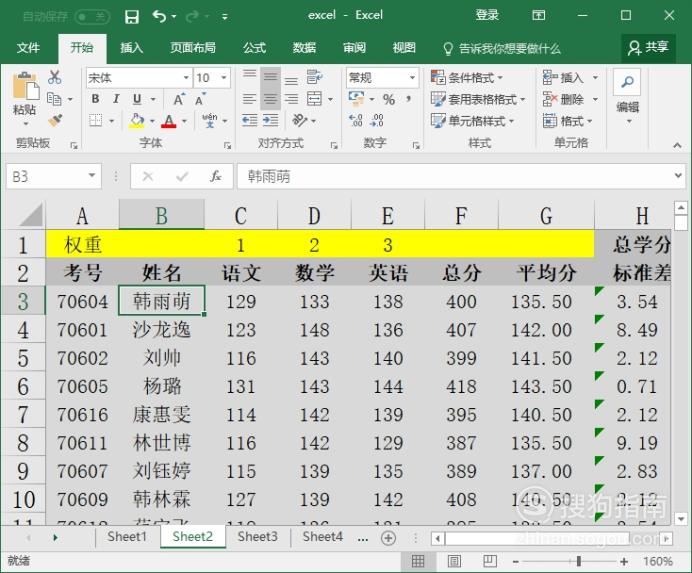
Task: Save the workbook with the disk icon
Action: point(132,17)
